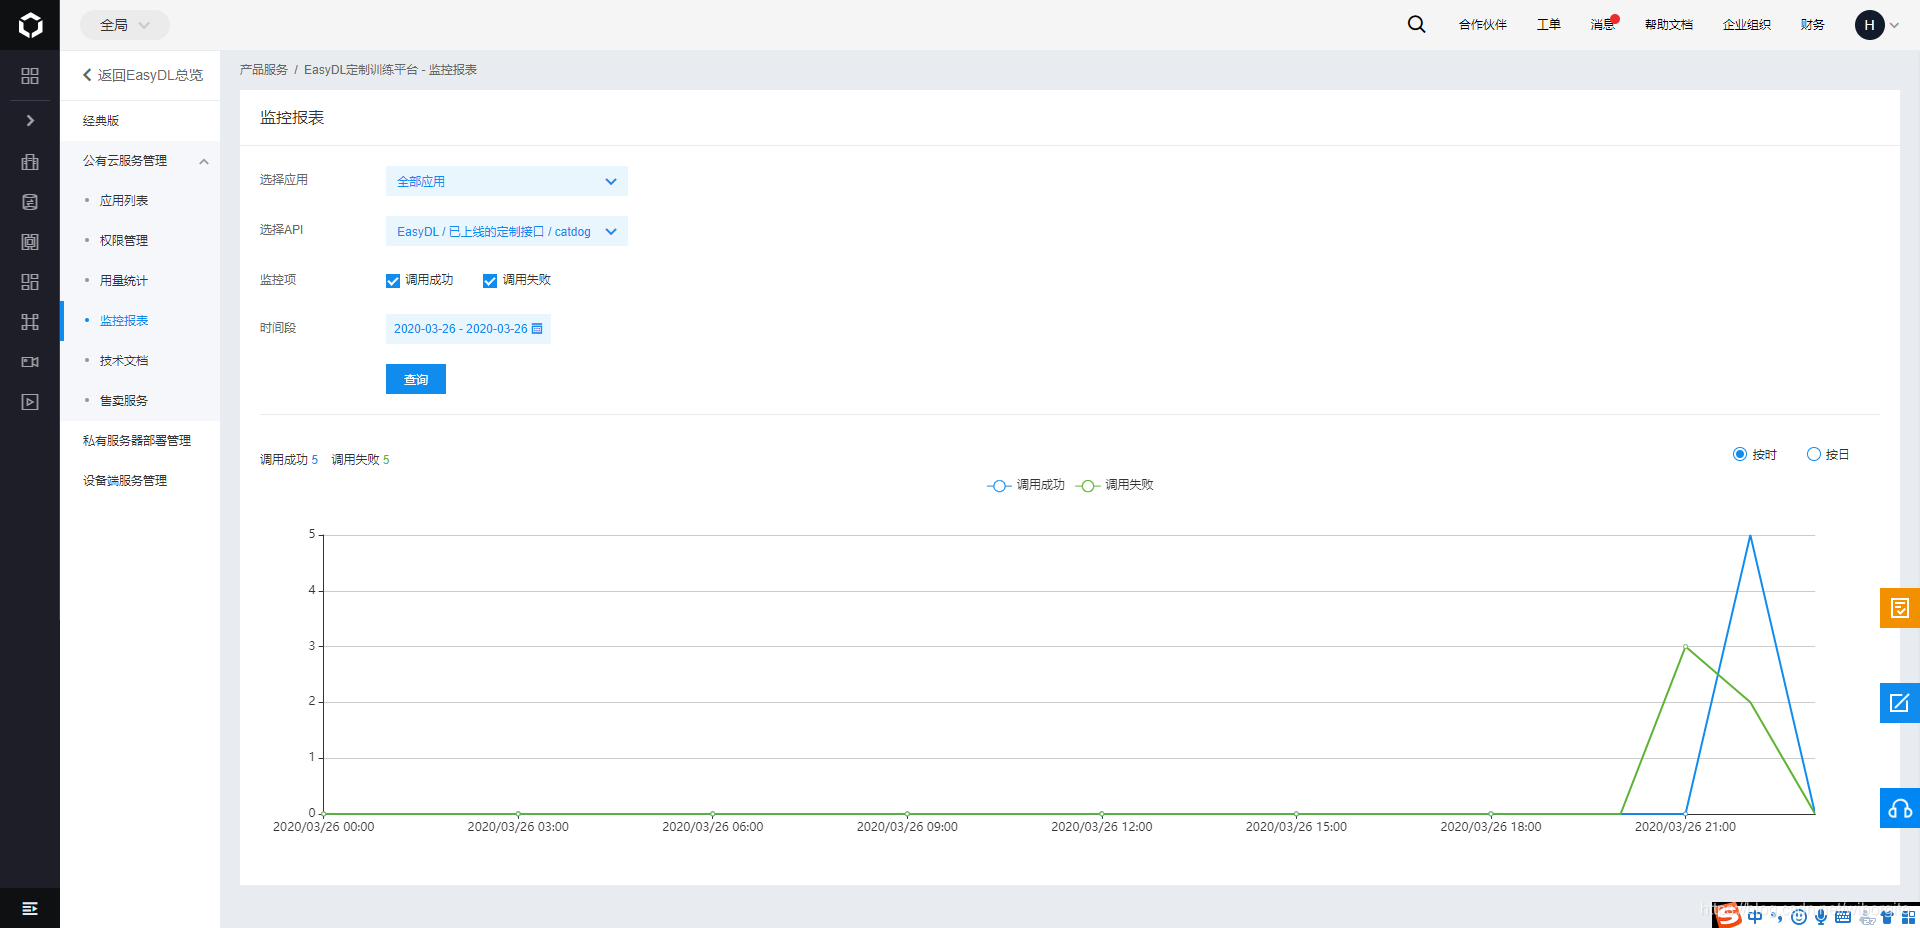Toggle 调用成功 series in chart legend
This screenshot has width=1920, height=928.
click(x=1026, y=485)
